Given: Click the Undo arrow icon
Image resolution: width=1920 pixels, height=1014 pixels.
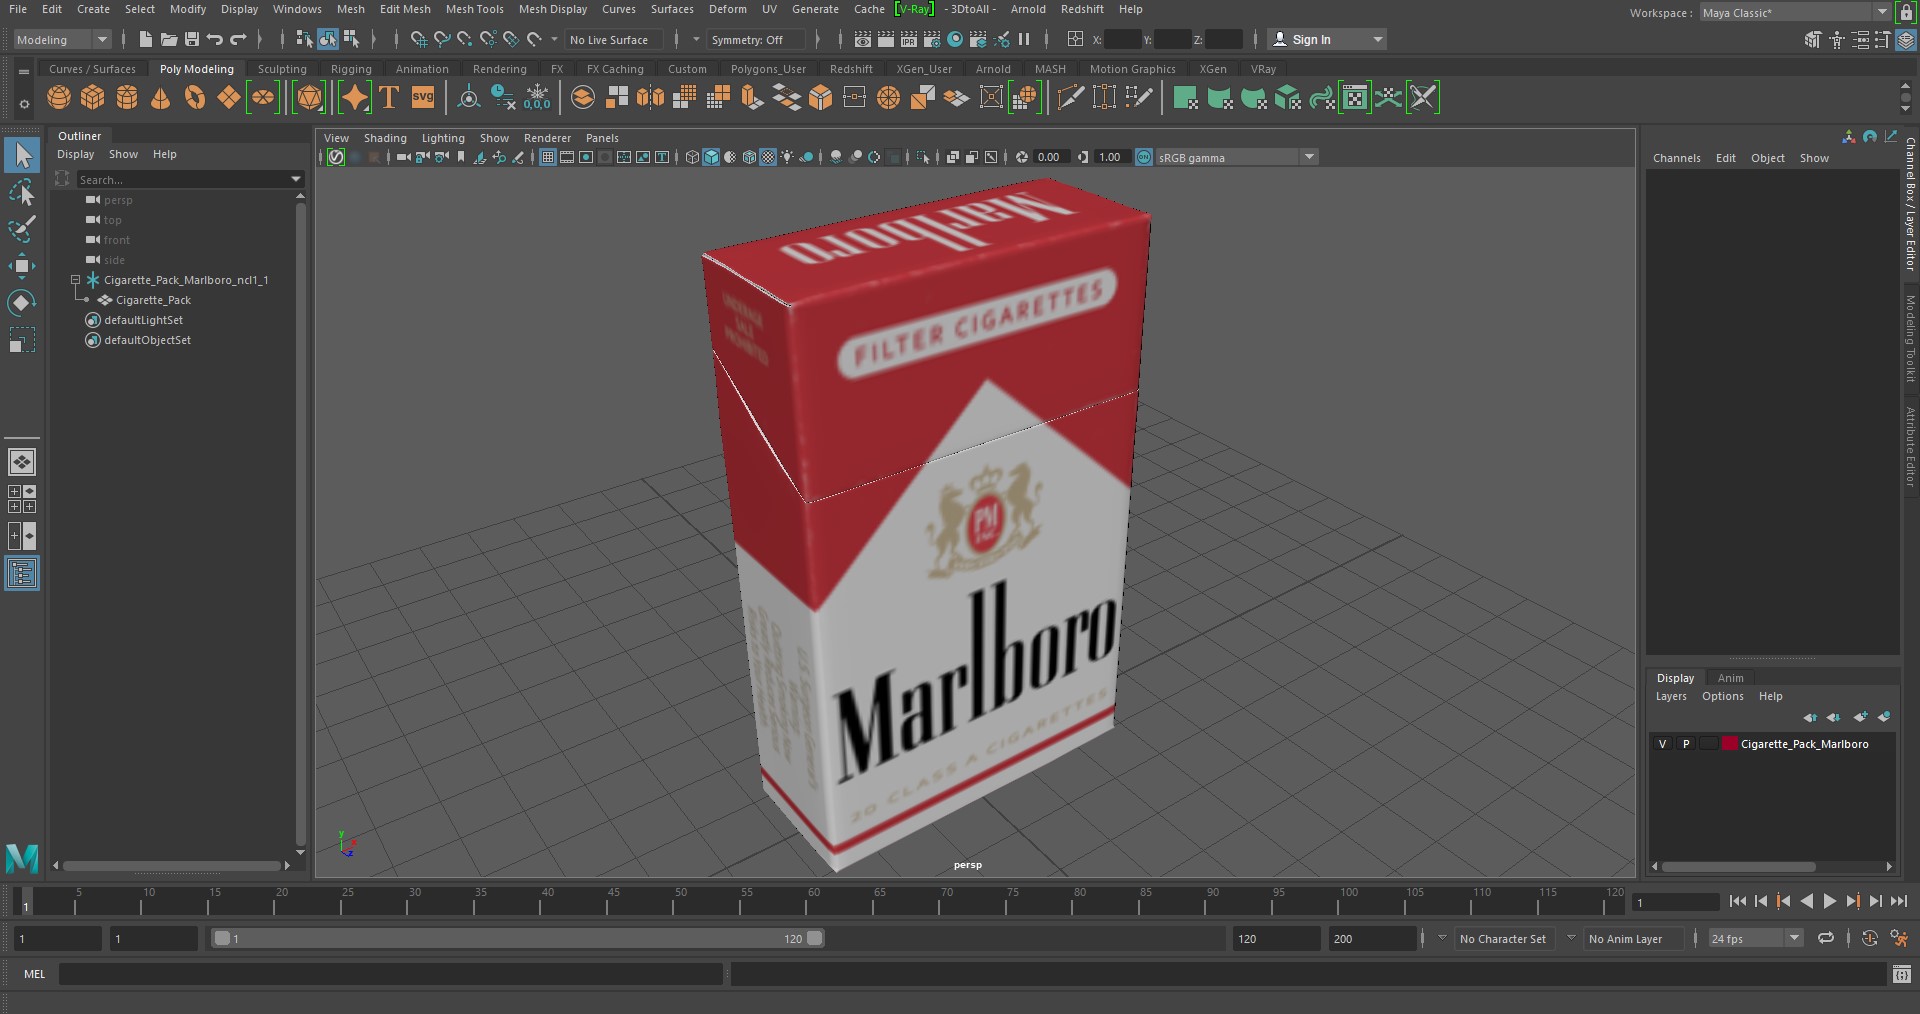Looking at the screenshot, I should click(x=215, y=39).
